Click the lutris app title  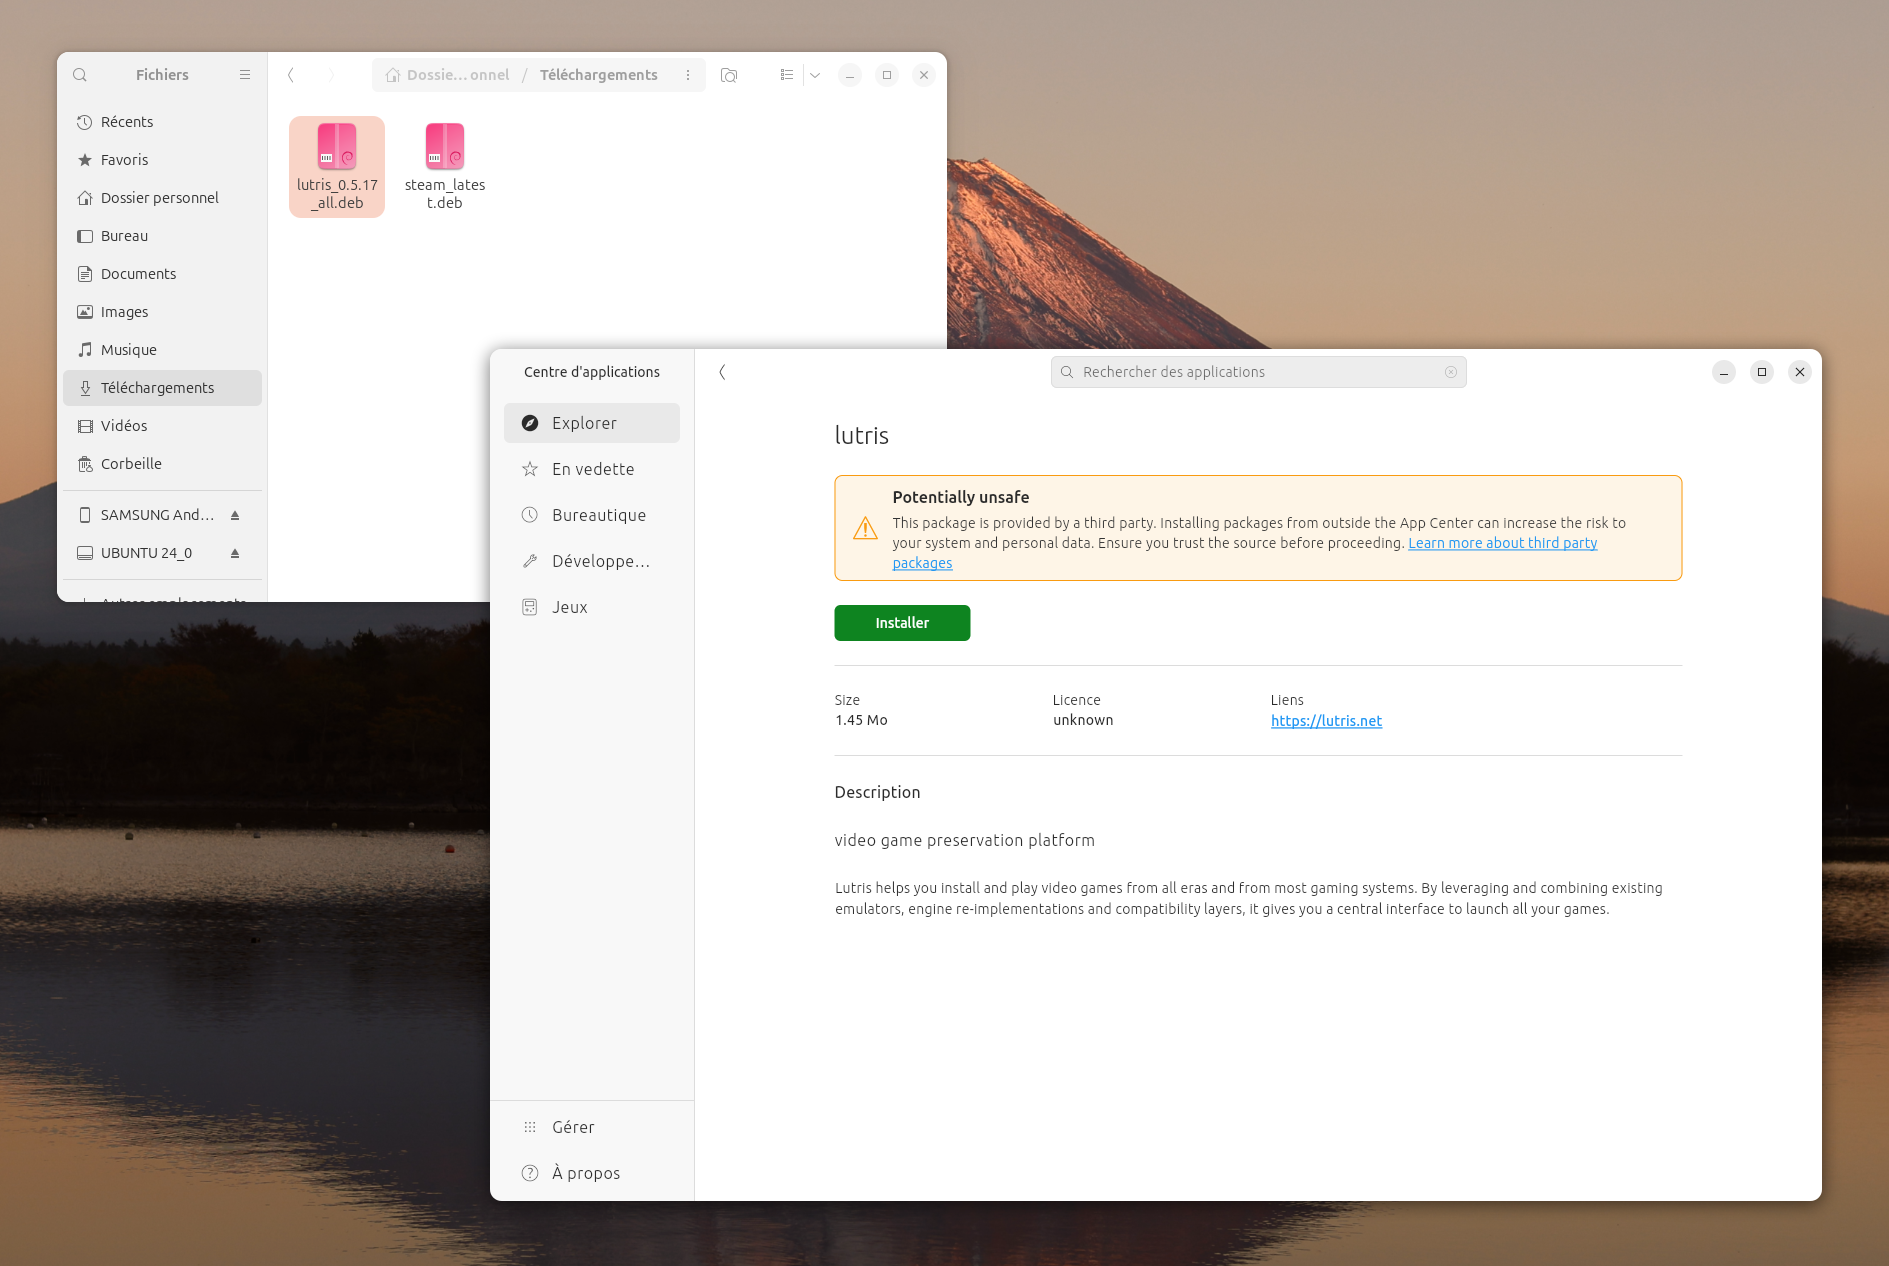click(862, 436)
